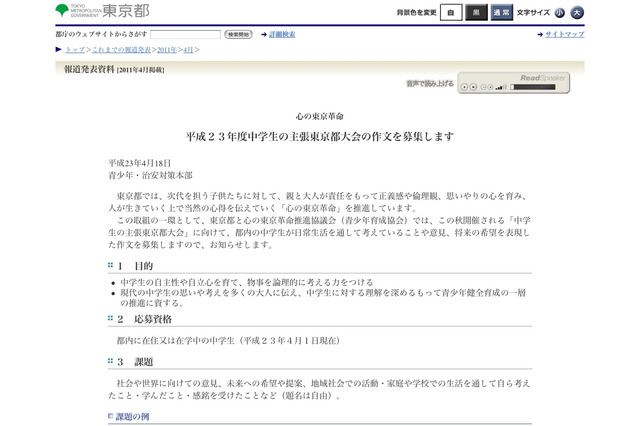Image resolution: width=640 pixels, height=426 pixels.
Task: Click the 検索開始 search button
Action: click(238, 35)
